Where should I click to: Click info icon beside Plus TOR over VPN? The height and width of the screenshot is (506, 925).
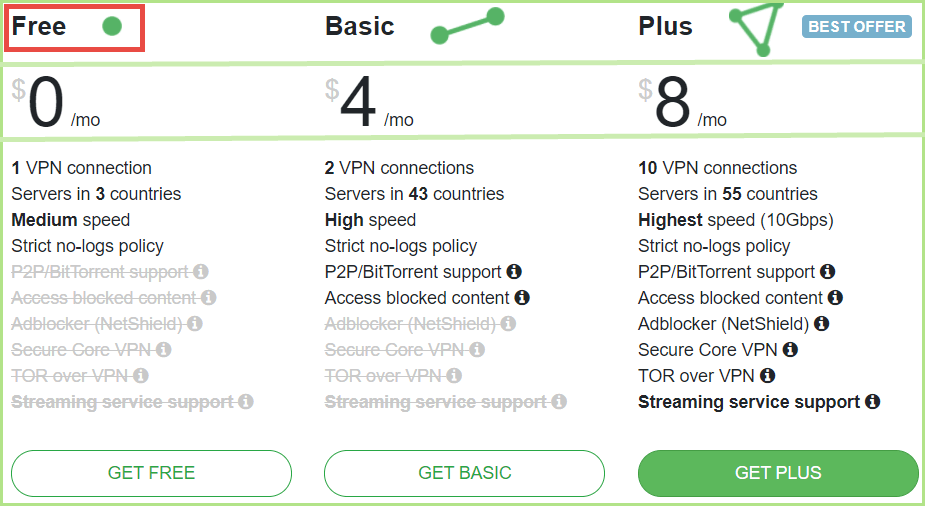coord(767,376)
